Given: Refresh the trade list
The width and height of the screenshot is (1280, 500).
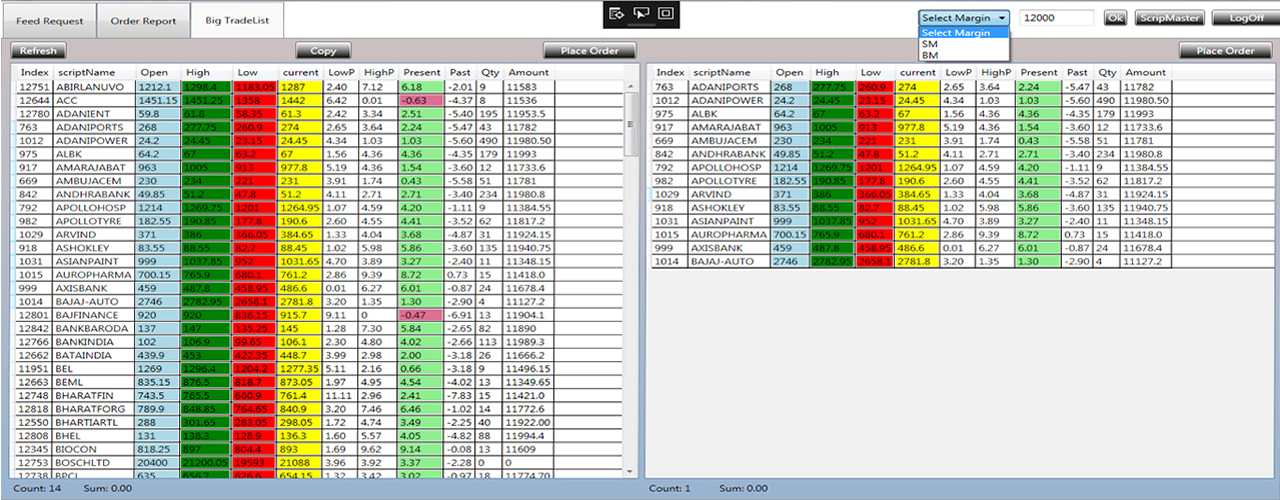Looking at the screenshot, I should pos(38,51).
